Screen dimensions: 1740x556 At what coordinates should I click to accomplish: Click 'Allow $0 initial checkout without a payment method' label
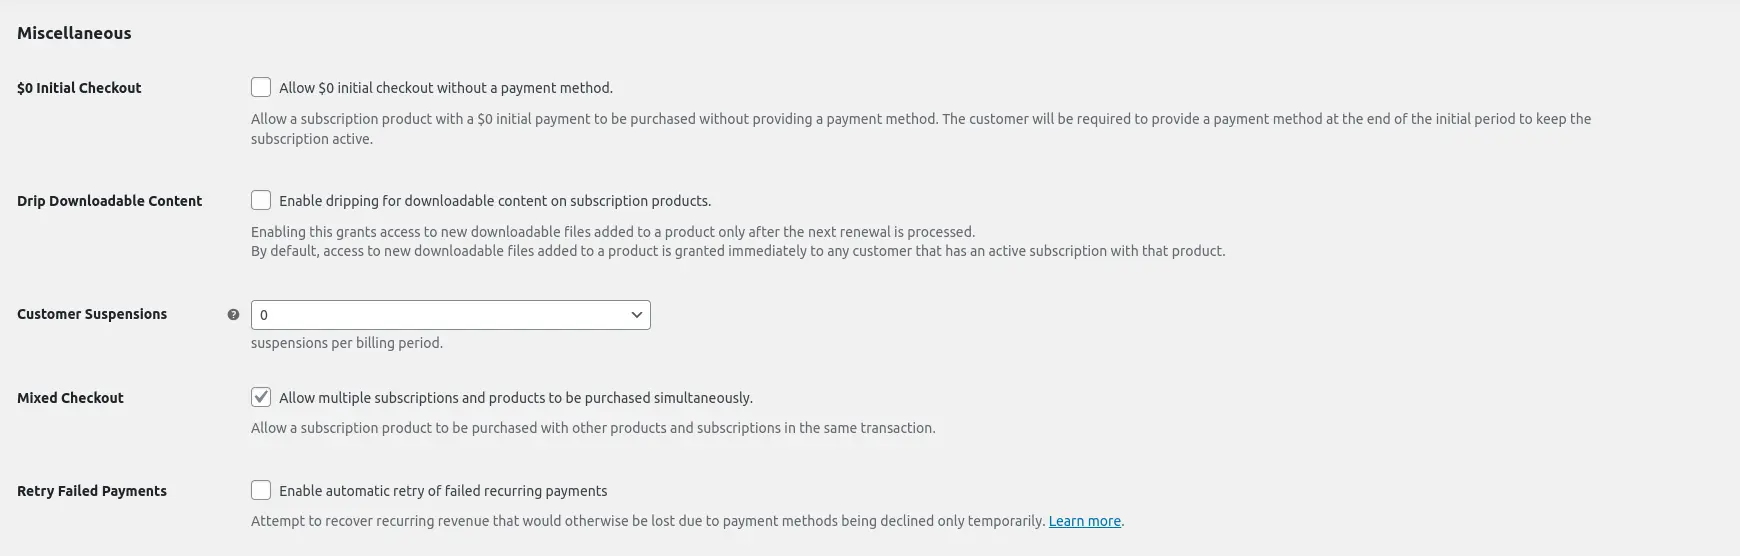tap(445, 88)
